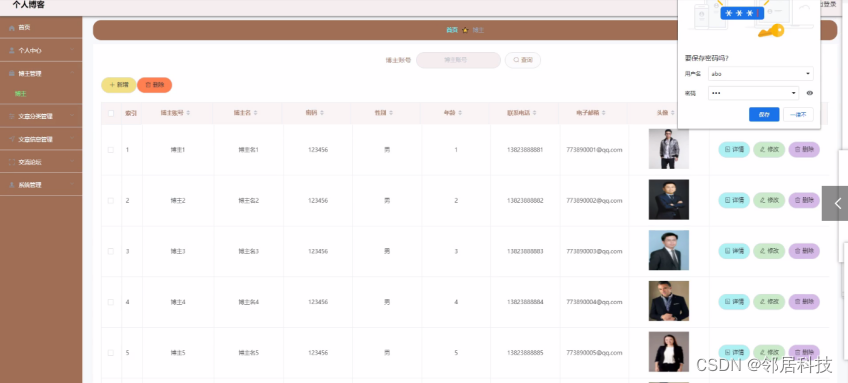Click the avatar photo of 博主4
This screenshot has height=383, width=848.
[669, 301]
